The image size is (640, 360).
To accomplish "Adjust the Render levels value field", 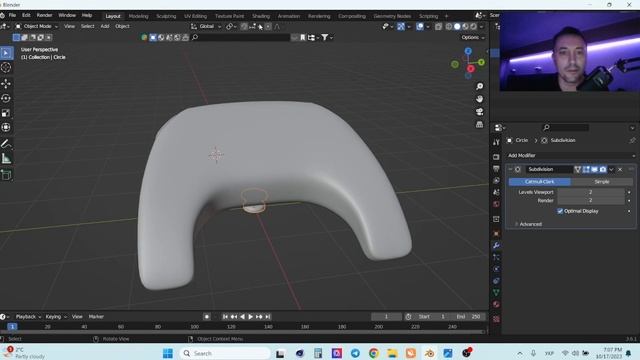I will point(591,200).
